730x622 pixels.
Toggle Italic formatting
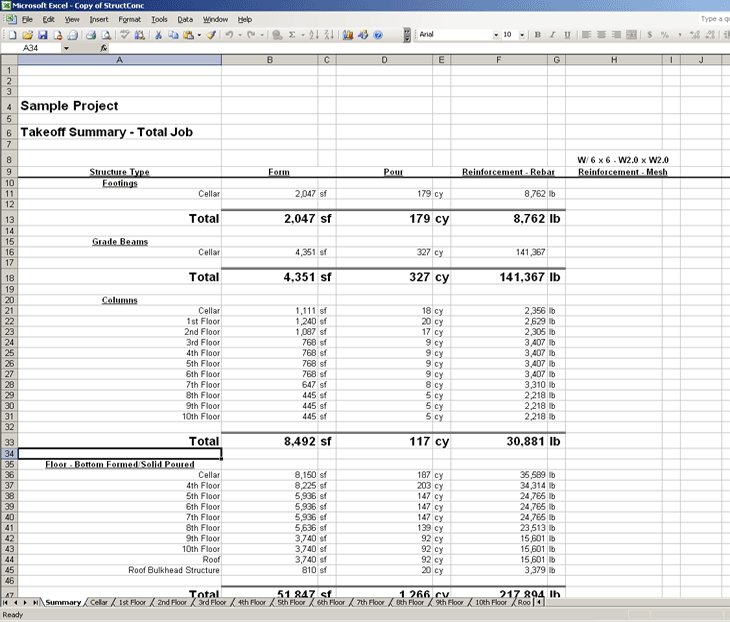552,34
